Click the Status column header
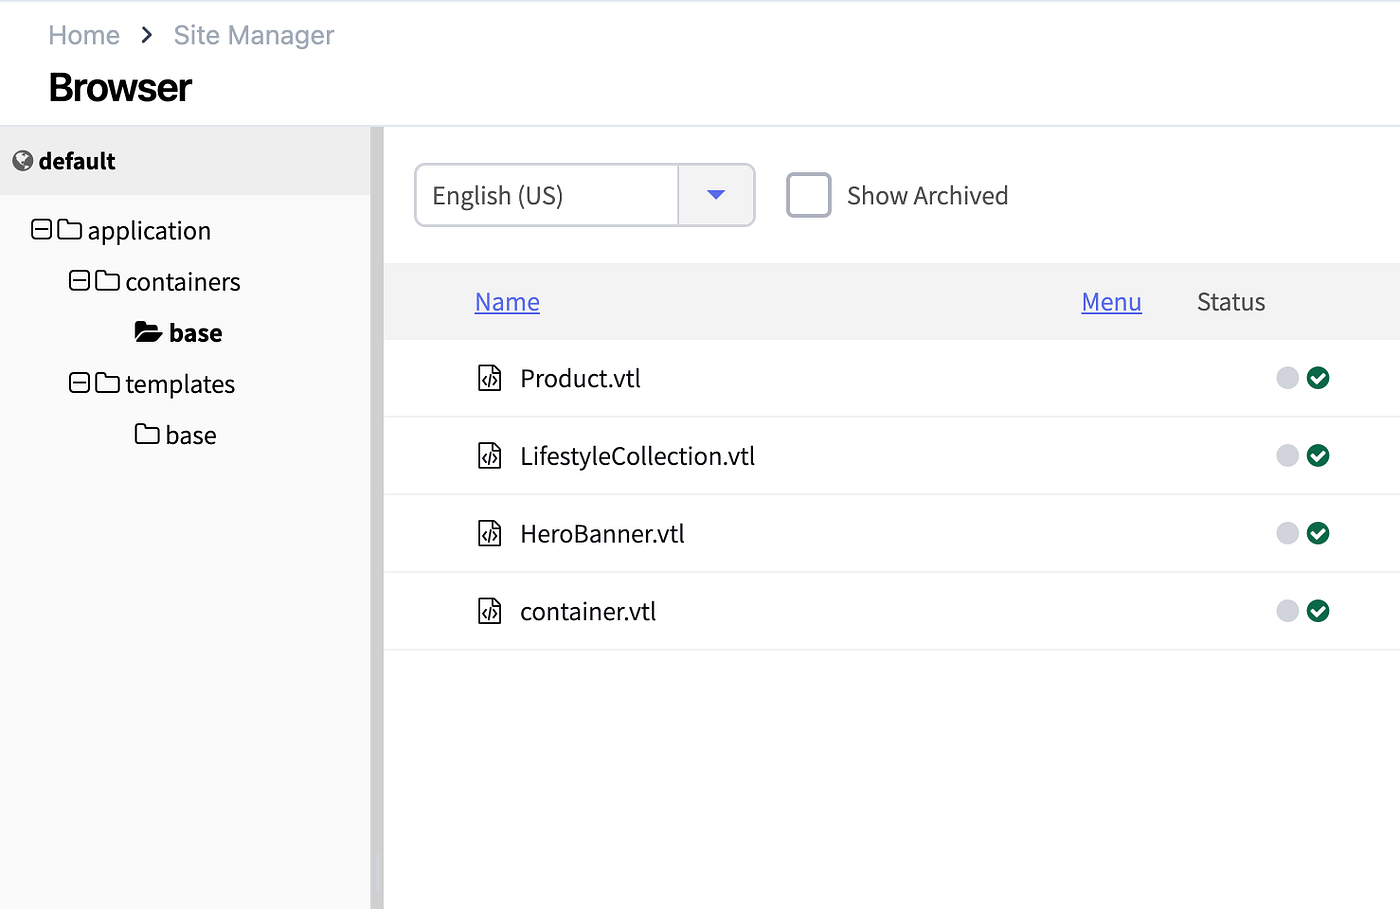The width and height of the screenshot is (1400, 909). point(1231,302)
